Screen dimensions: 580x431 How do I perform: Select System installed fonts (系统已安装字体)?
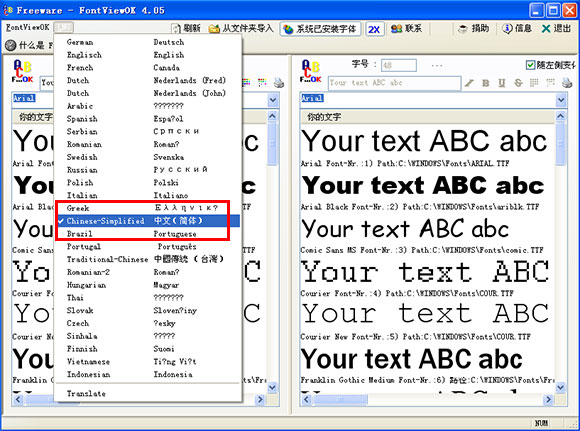[x=320, y=29]
